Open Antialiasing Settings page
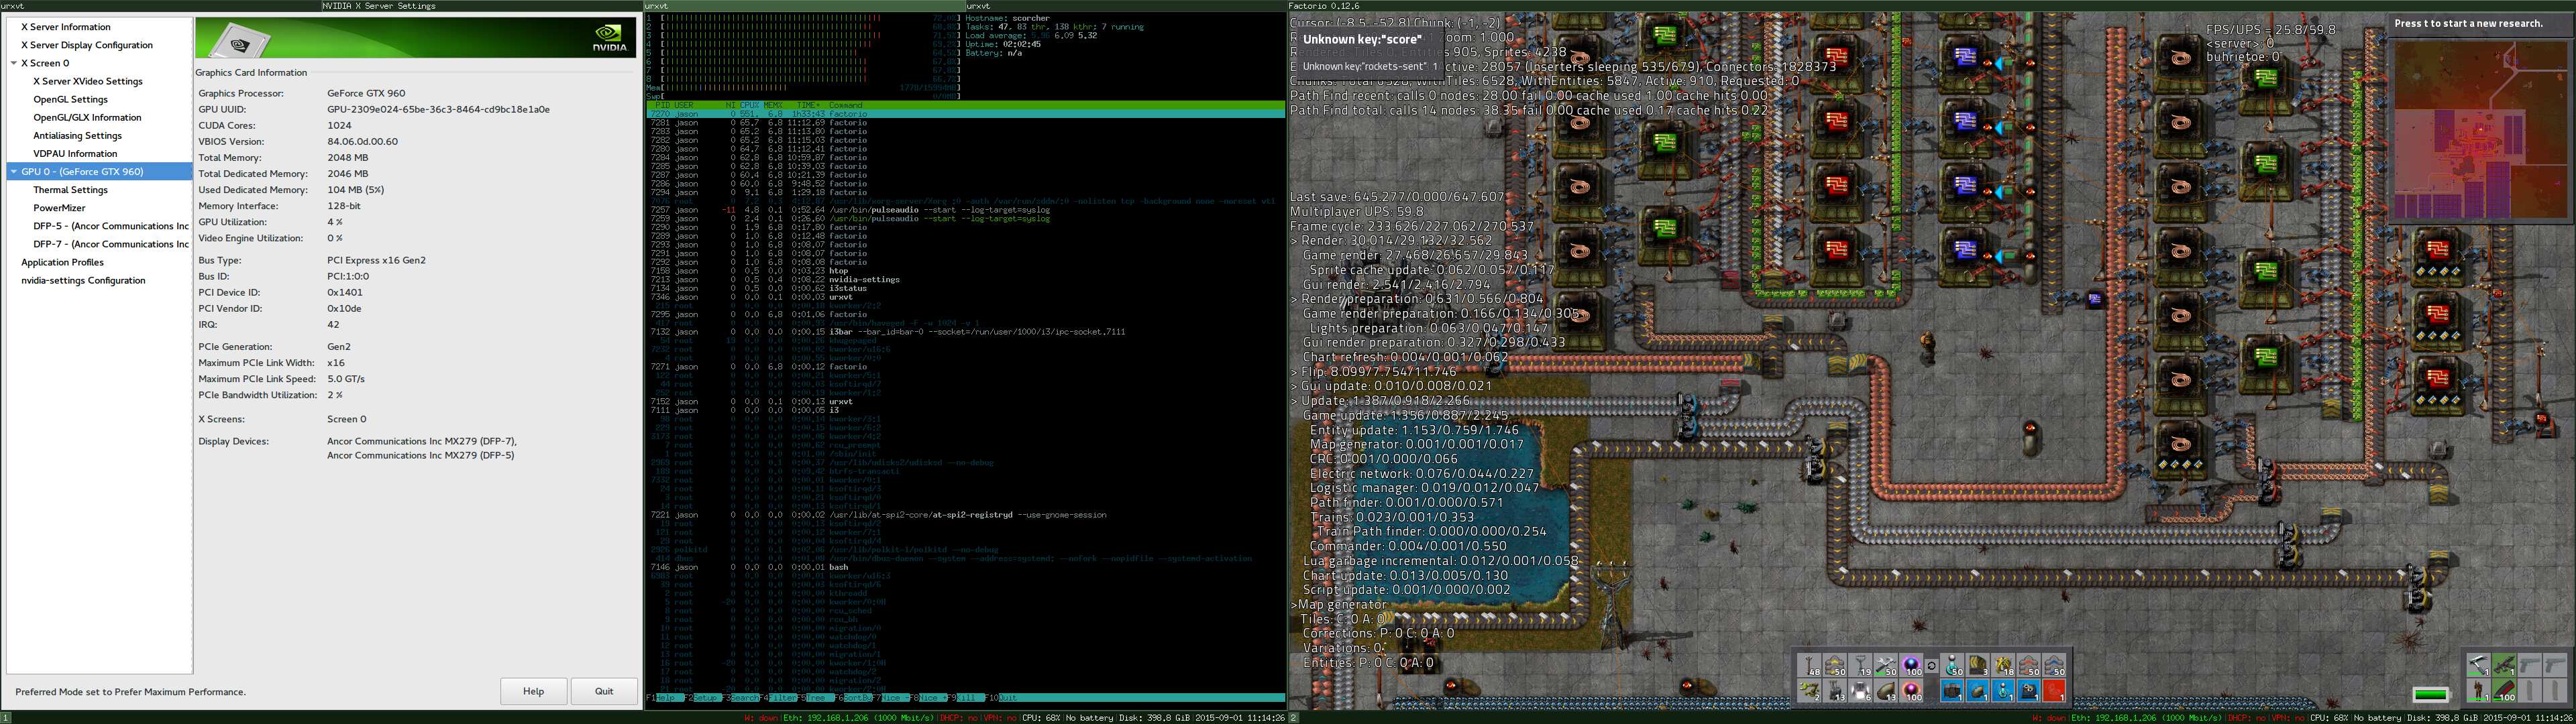The width and height of the screenshot is (2576, 724). coord(77,135)
